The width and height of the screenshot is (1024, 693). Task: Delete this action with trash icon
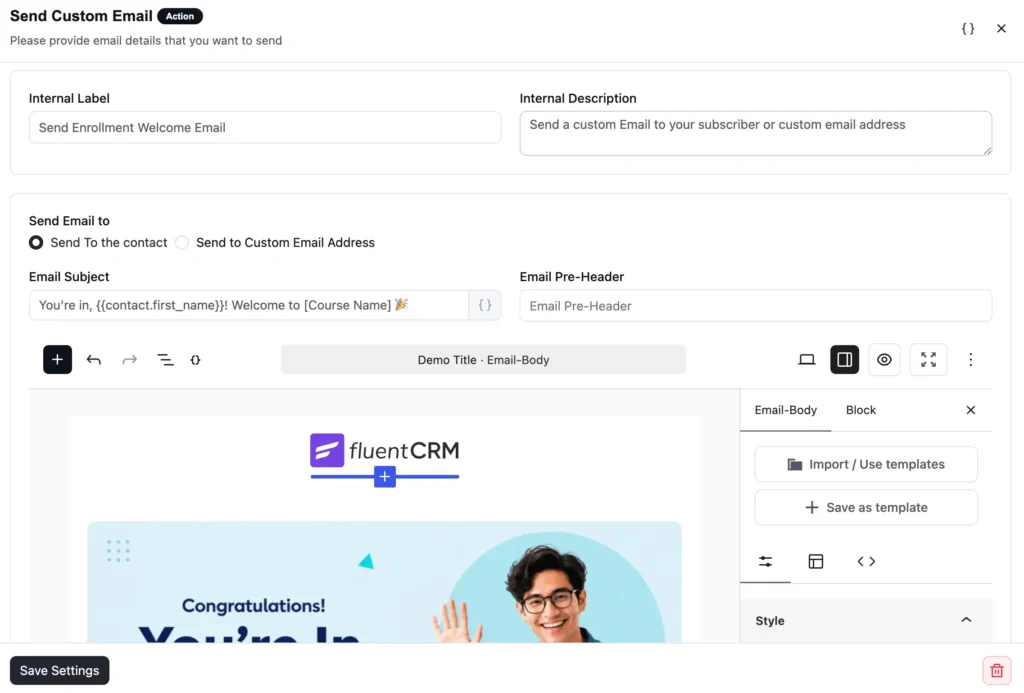coord(997,670)
